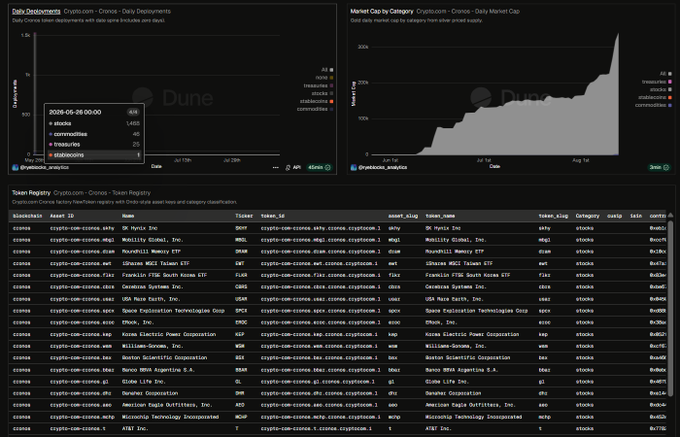Select the 'BSX' ticker cell

(x=240, y=358)
